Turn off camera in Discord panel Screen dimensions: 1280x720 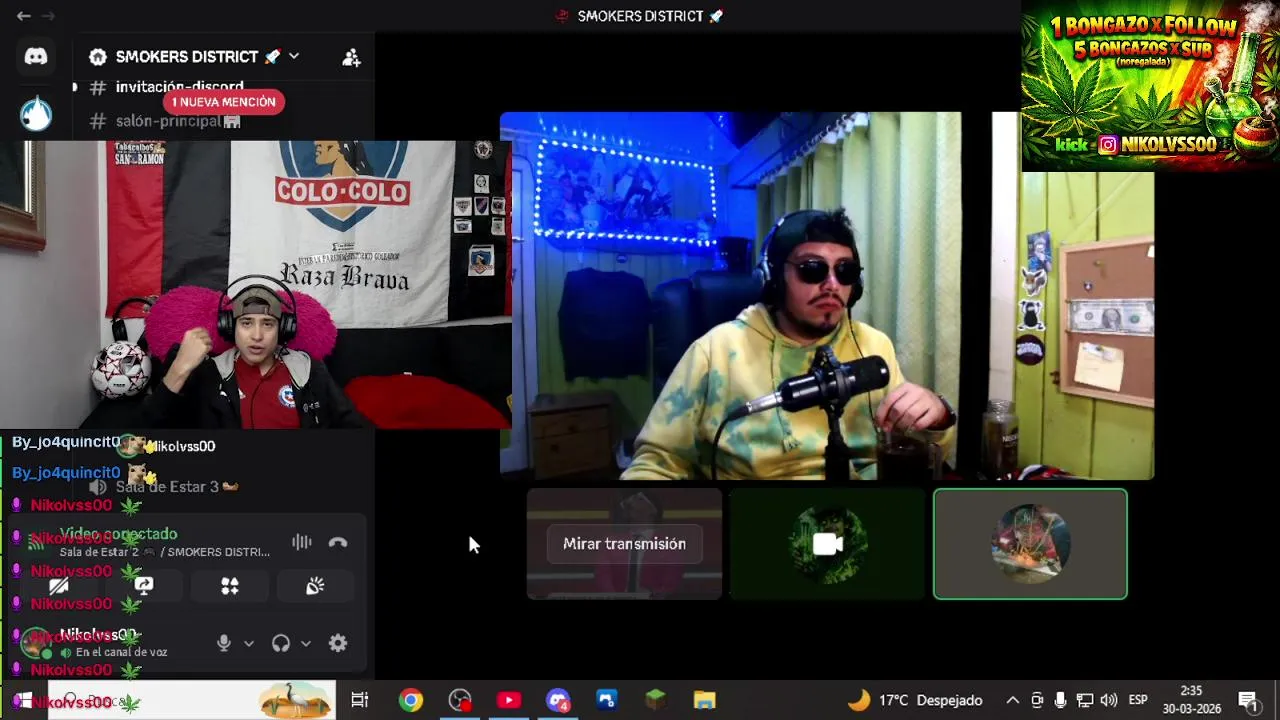pos(59,586)
